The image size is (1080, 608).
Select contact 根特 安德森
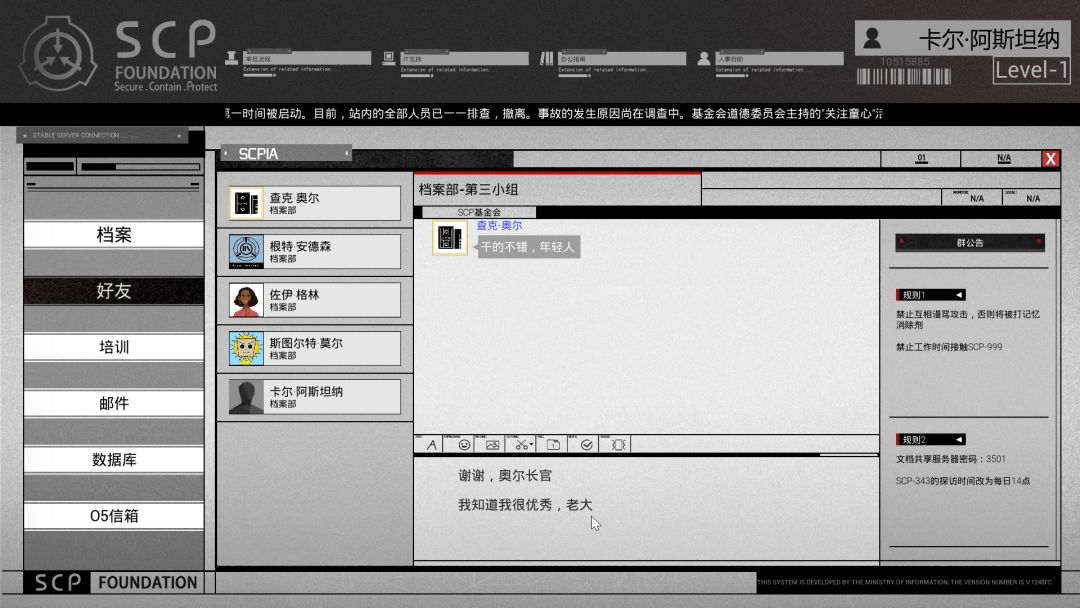click(315, 252)
